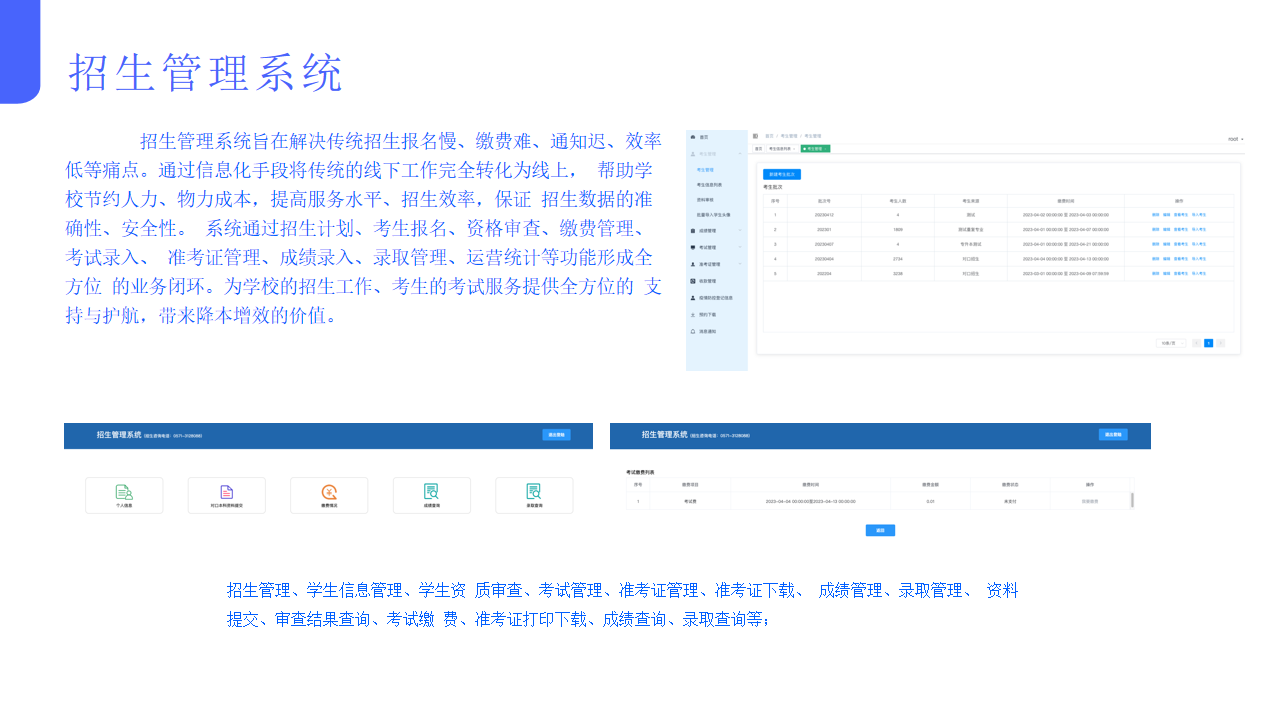This screenshot has height=720, width=1280.
Task: Click the 考试管理 sidebar icon
Action: pyautogui.click(x=694, y=245)
